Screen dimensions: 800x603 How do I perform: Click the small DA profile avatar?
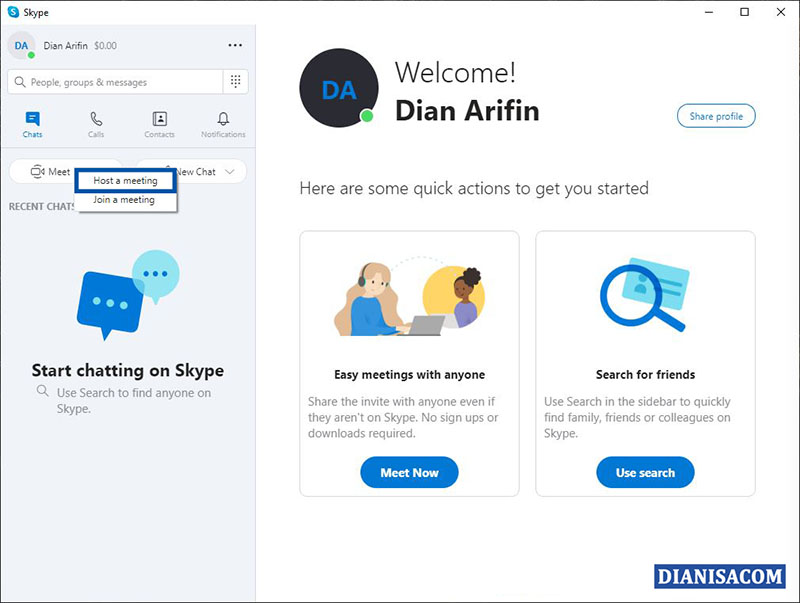point(21,45)
